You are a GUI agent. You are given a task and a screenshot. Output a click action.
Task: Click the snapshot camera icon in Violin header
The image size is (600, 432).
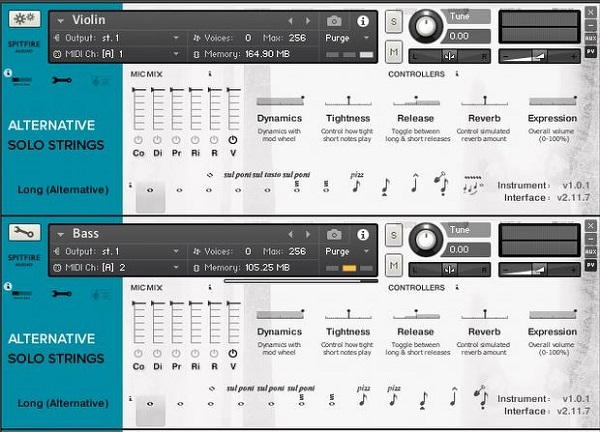(x=334, y=21)
